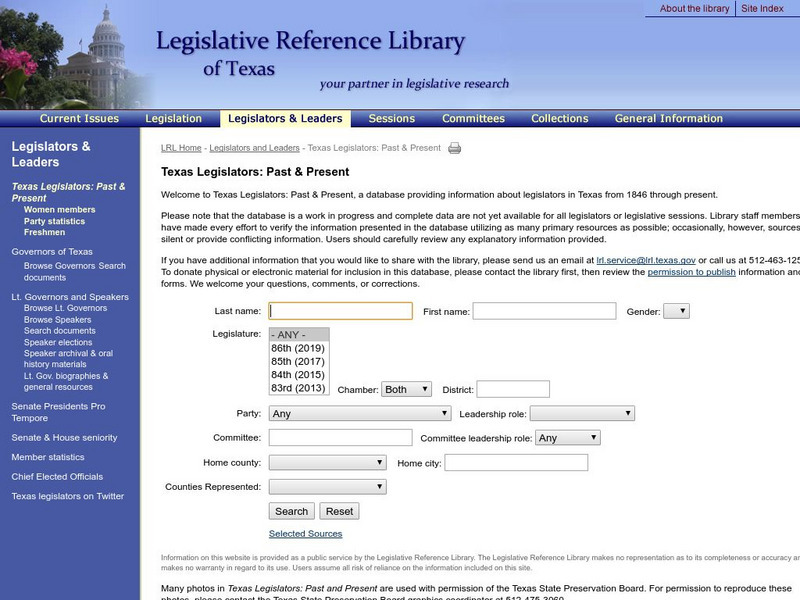Image resolution: width=800 pixels, height=600 pixels.
Task: Expand the Home county dropdown
Action: tap(327, 463)
